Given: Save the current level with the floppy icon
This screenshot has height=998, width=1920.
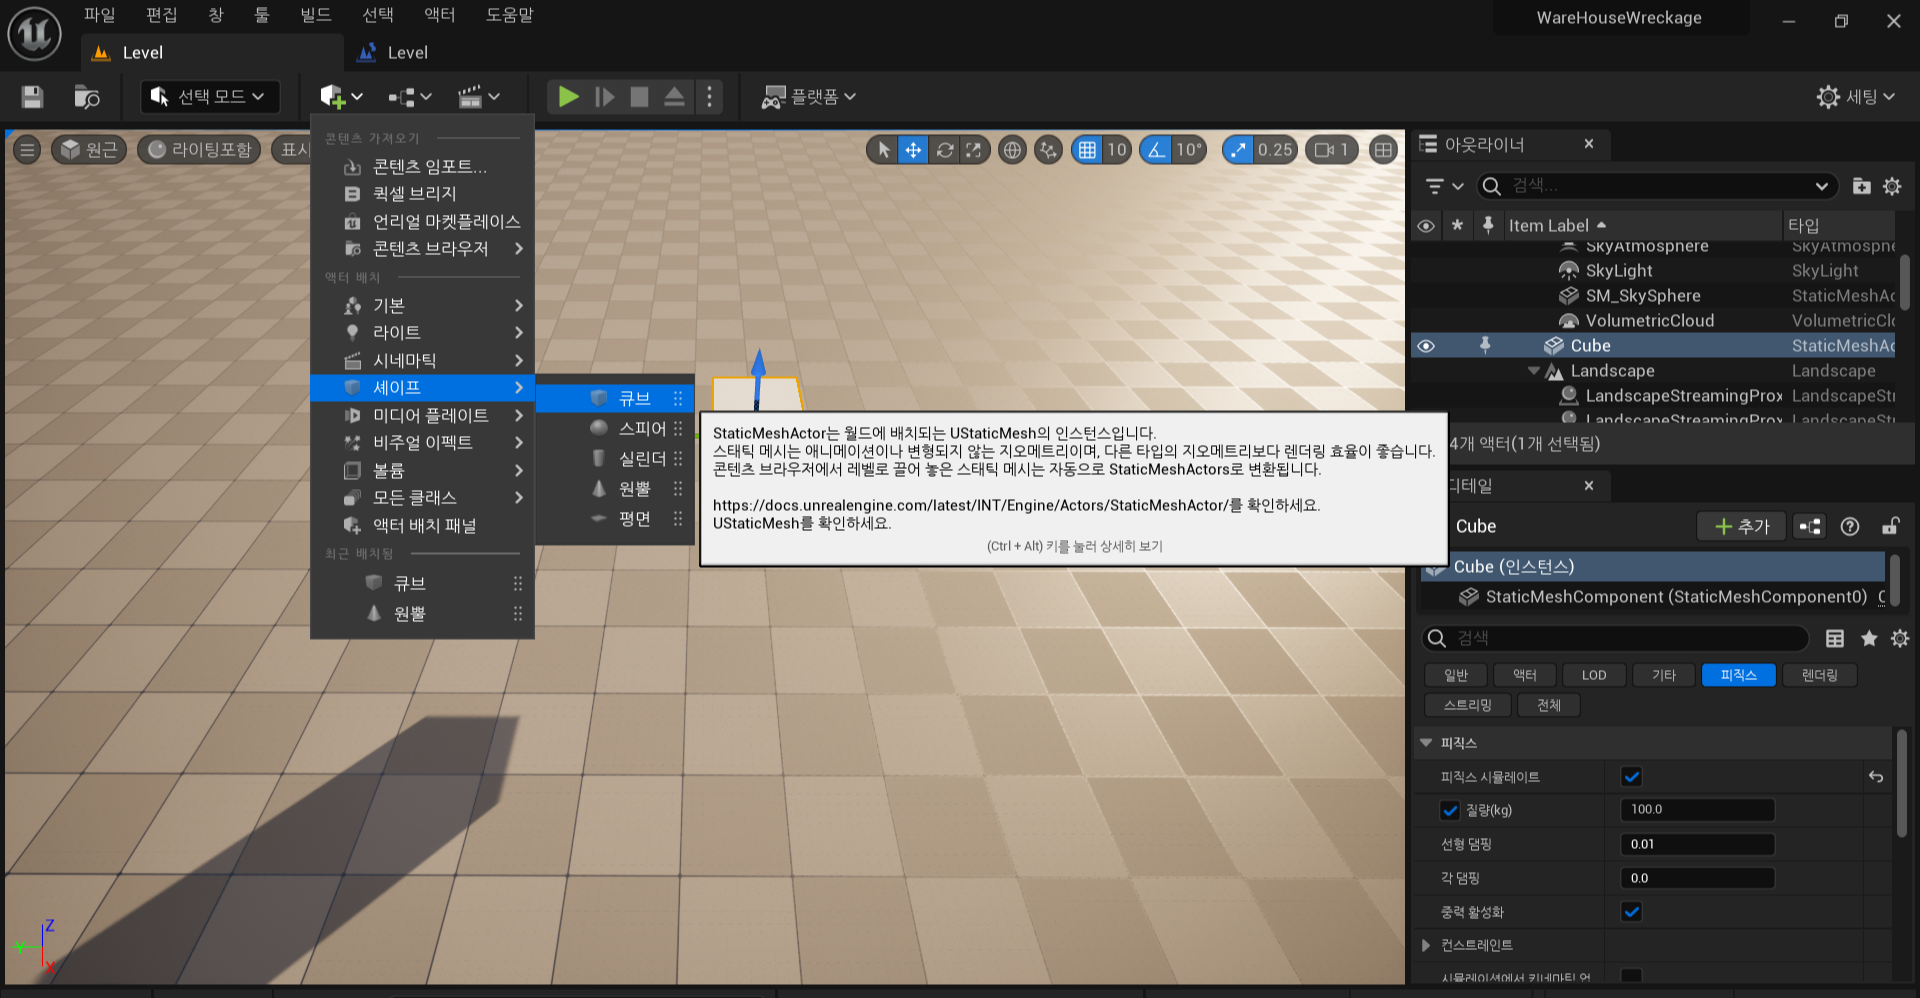Looking at the screenshot, I should (32, 96).
